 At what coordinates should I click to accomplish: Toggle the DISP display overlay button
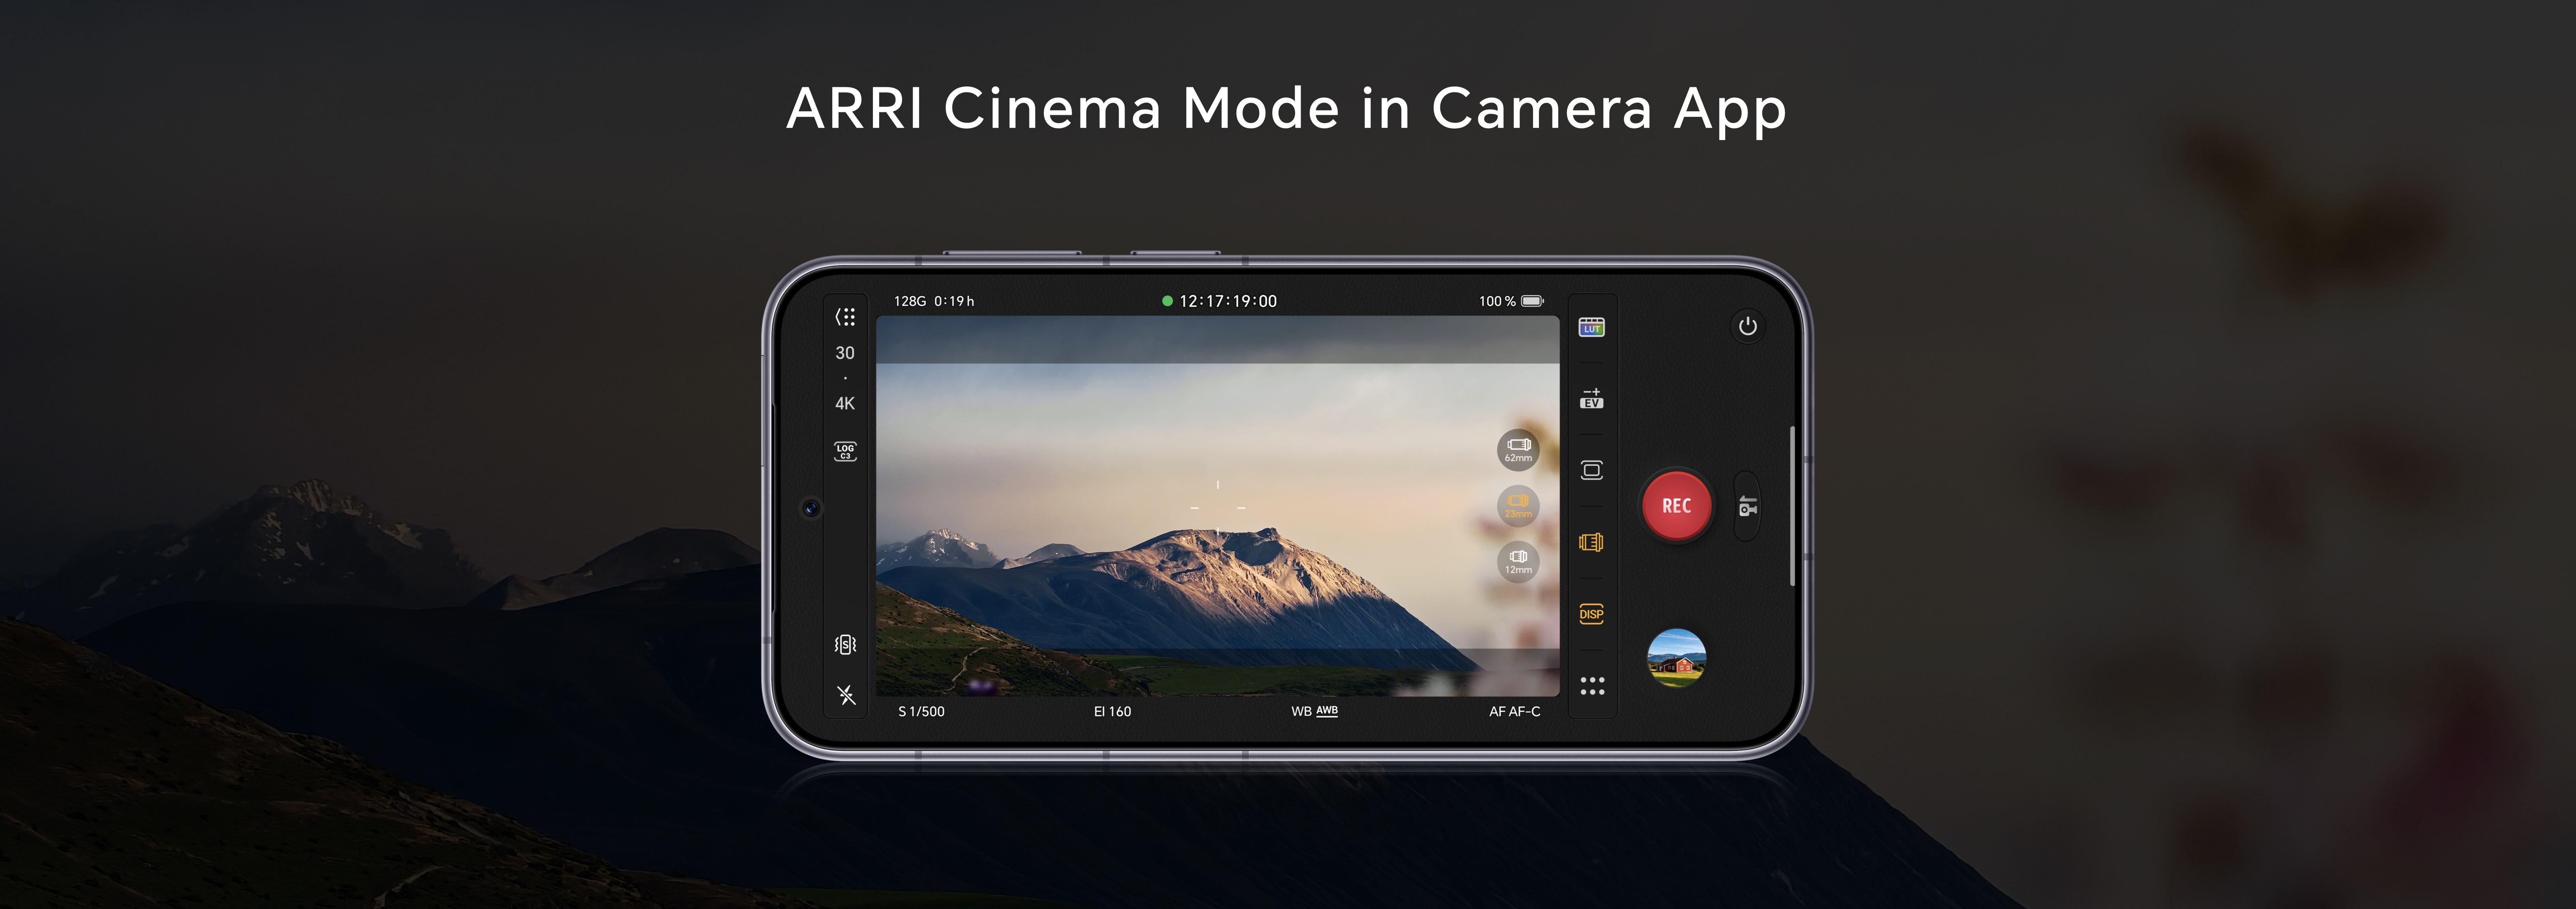1591,614
